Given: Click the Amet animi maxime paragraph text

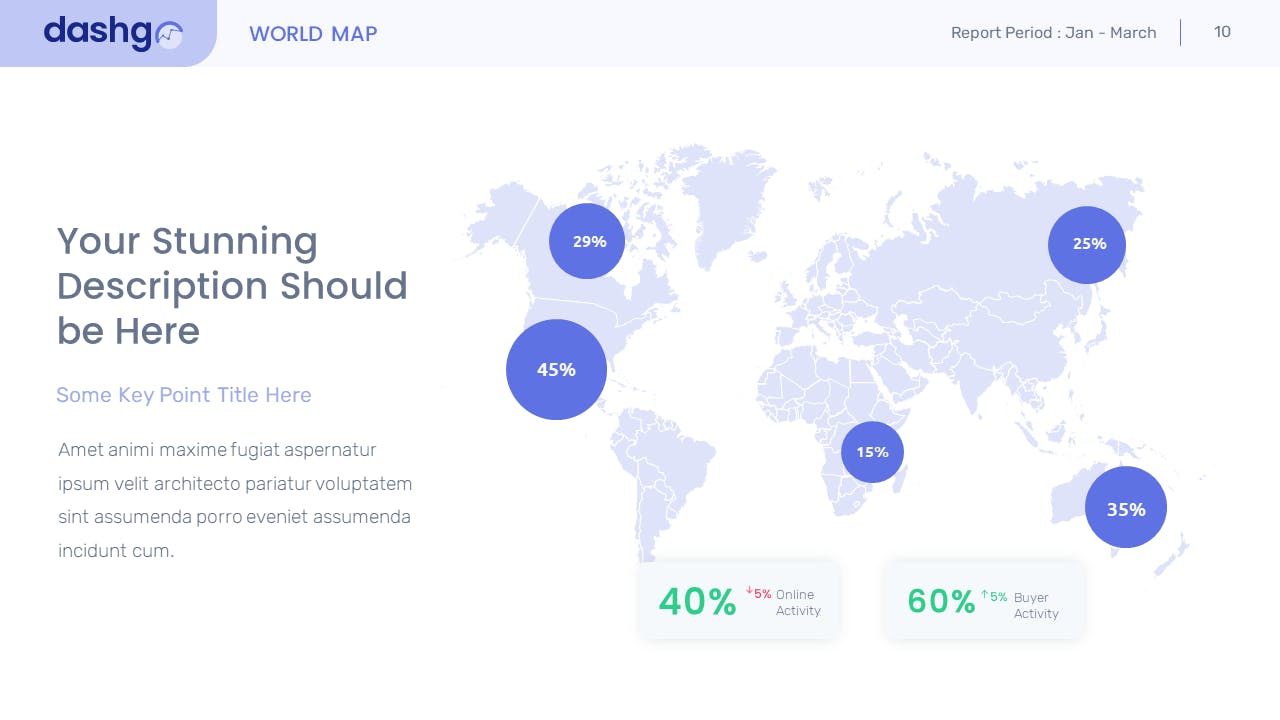Looking at the screenshot, I should click(x=235, y=500).
